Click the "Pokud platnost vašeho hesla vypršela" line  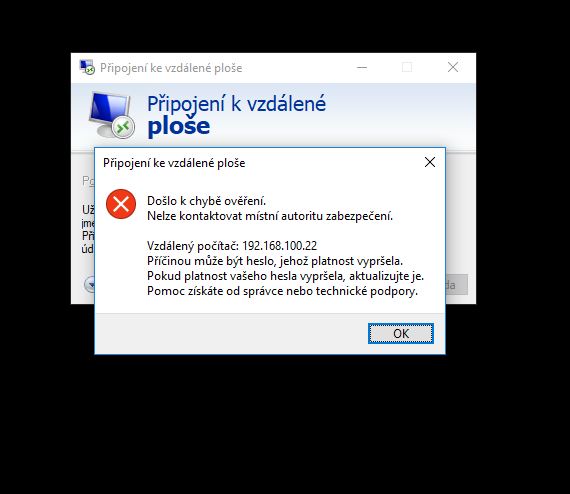click(285, 276)
